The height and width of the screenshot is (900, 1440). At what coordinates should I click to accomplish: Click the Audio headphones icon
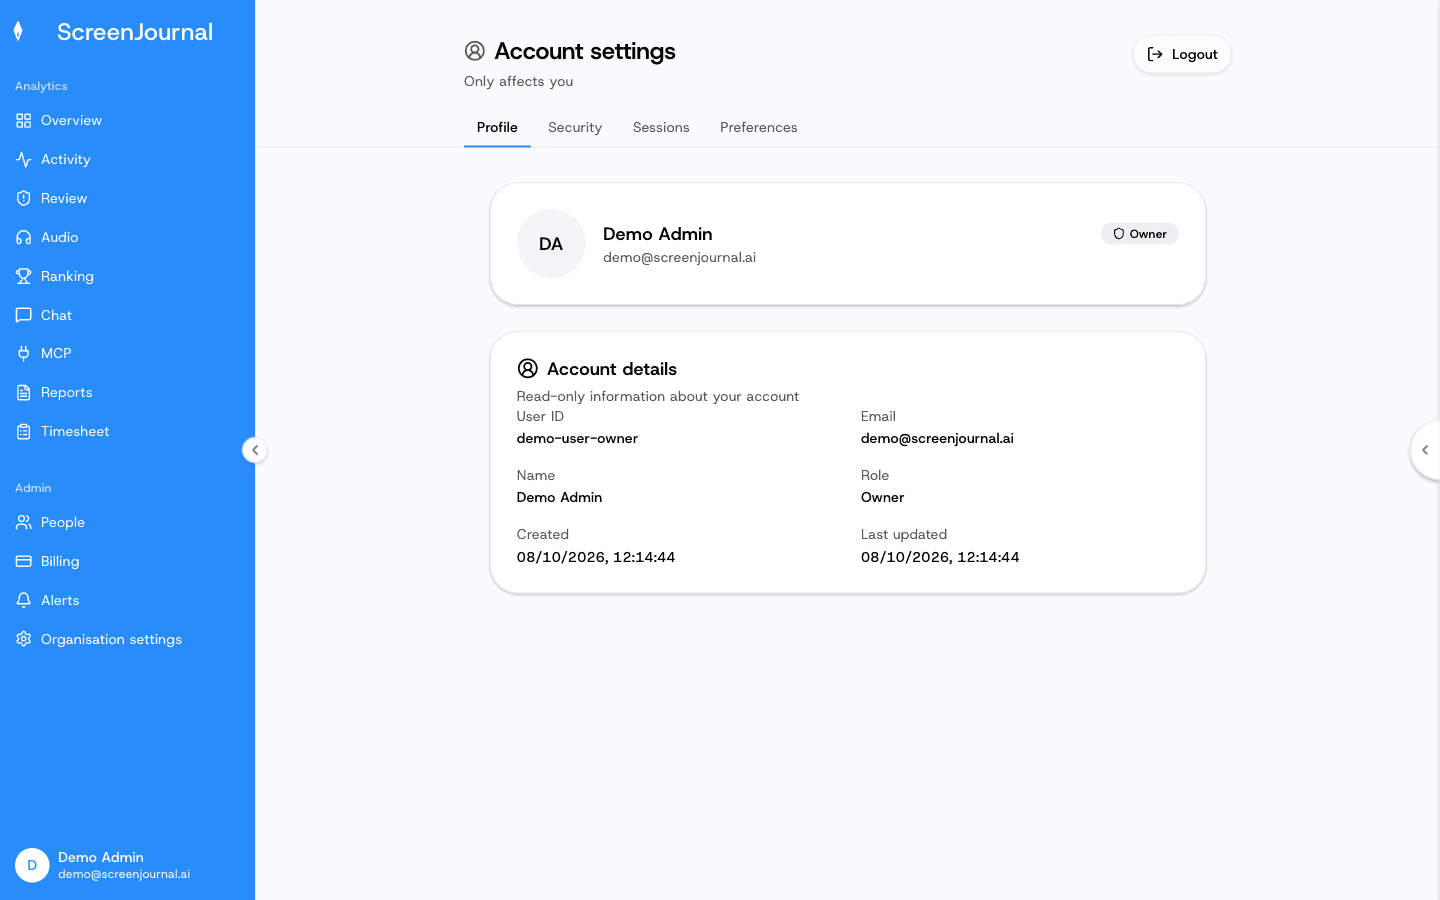24,238
